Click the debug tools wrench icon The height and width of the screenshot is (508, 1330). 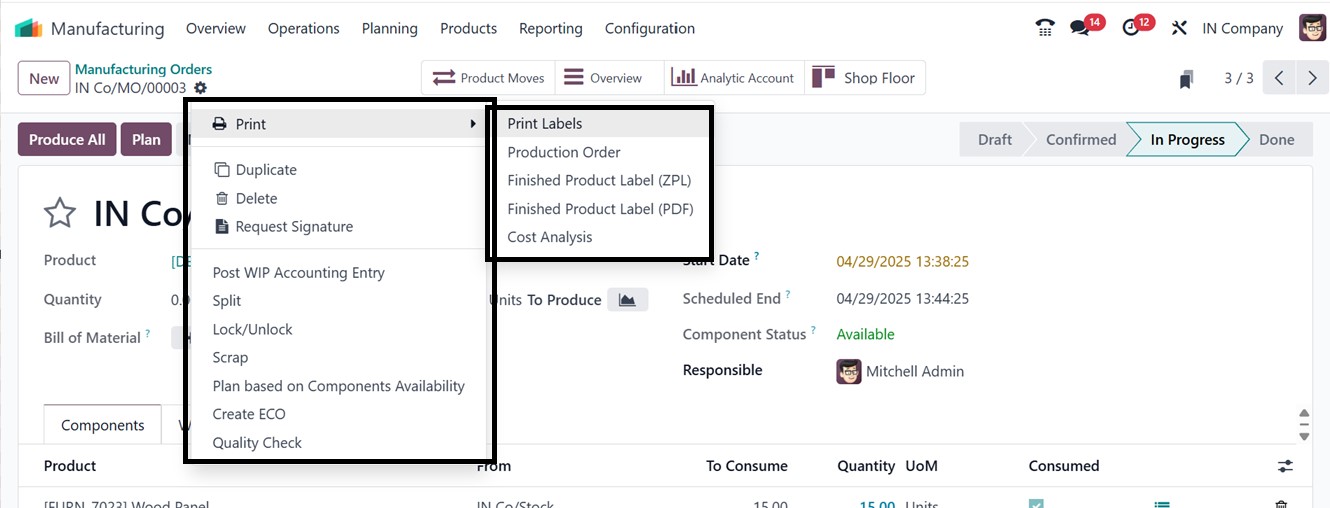[1179, 28]
